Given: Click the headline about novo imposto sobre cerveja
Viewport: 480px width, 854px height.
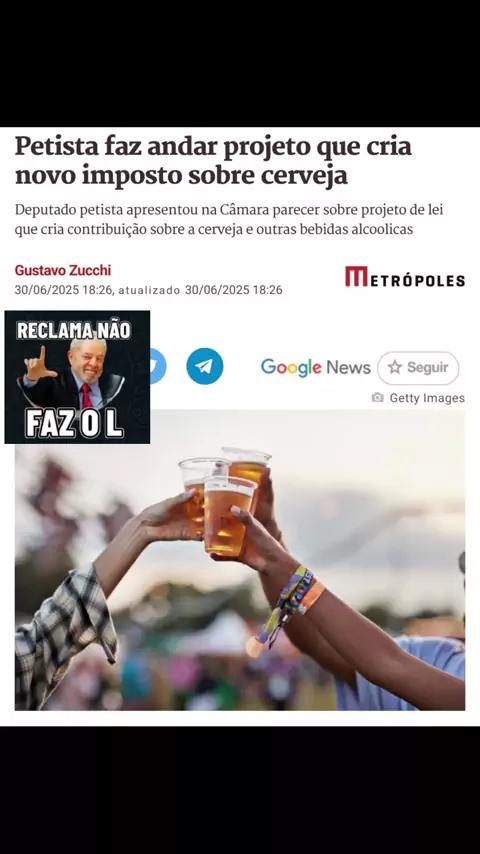Looking at the screenshot, I should [x=213, y=161].
